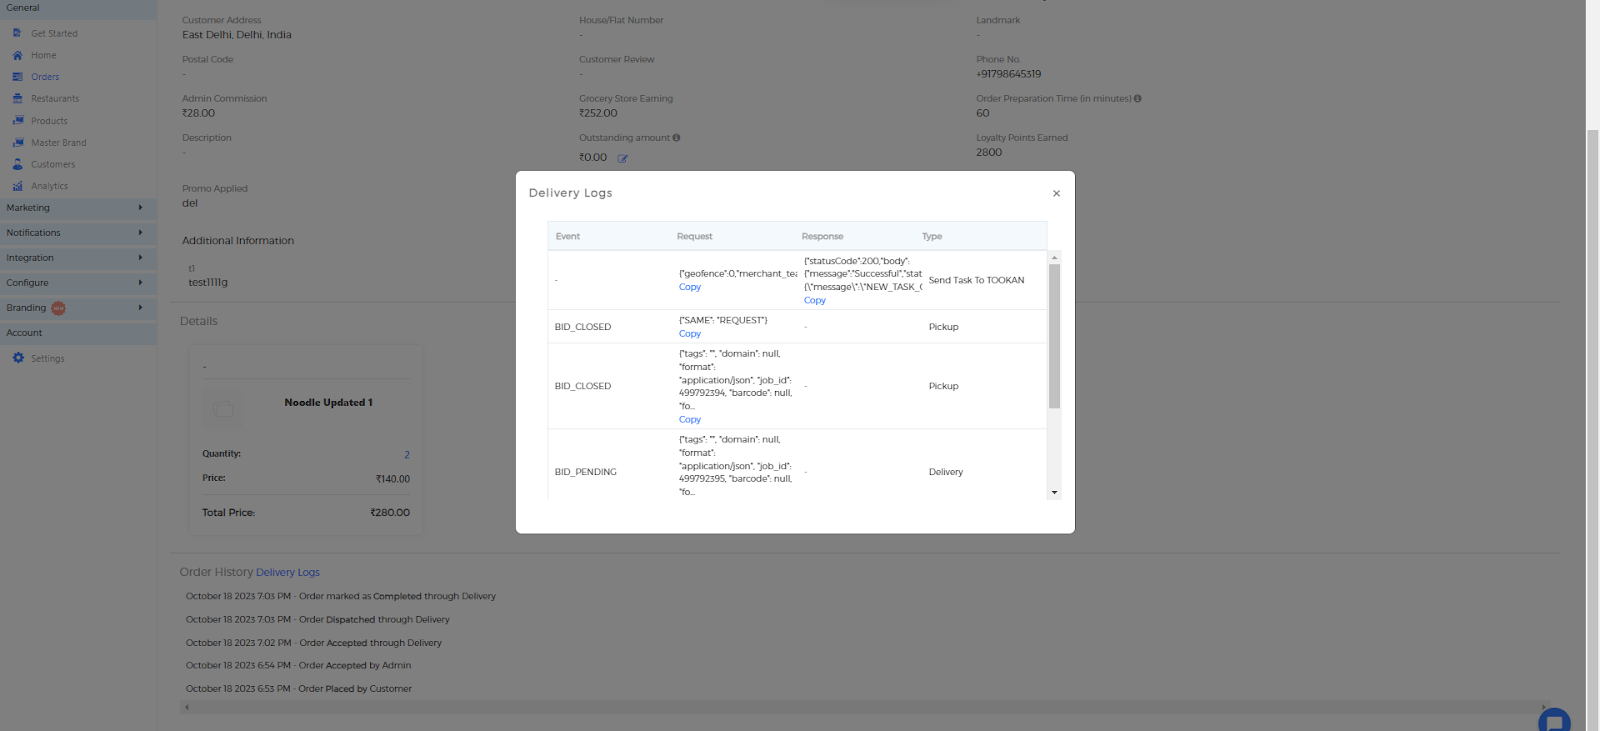Expand the Configure sidebar section
The height and width of the screenshot is (731, 1600).
pos(78,283)
